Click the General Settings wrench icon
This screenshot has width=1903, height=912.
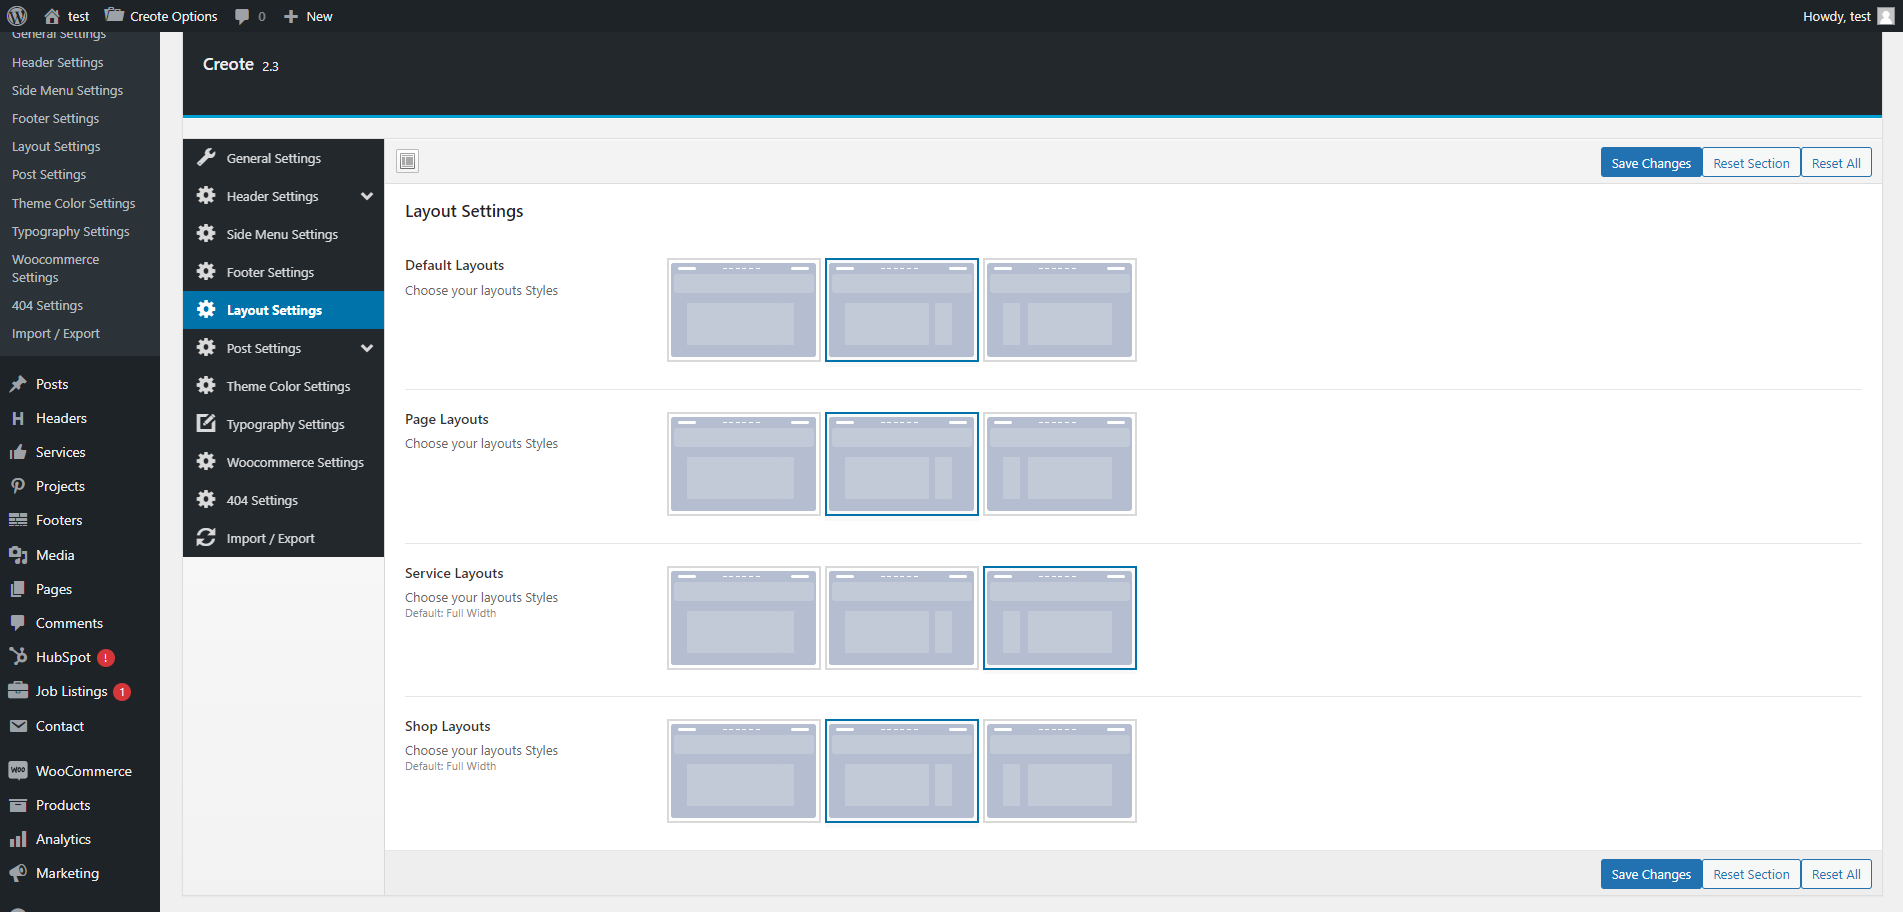(206, 158)
